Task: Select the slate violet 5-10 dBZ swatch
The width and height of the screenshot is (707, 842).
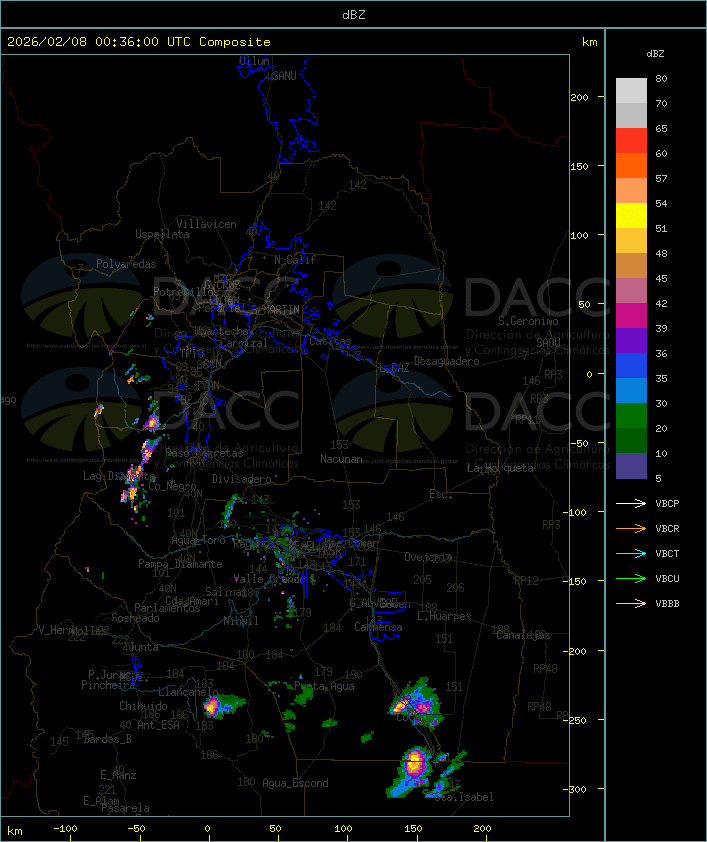Action: 631,466
